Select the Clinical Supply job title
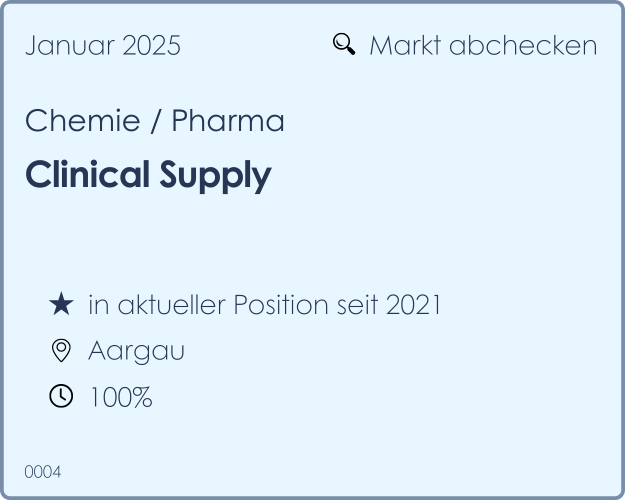This screenshot has width=625, height=500. pos(148,175)
